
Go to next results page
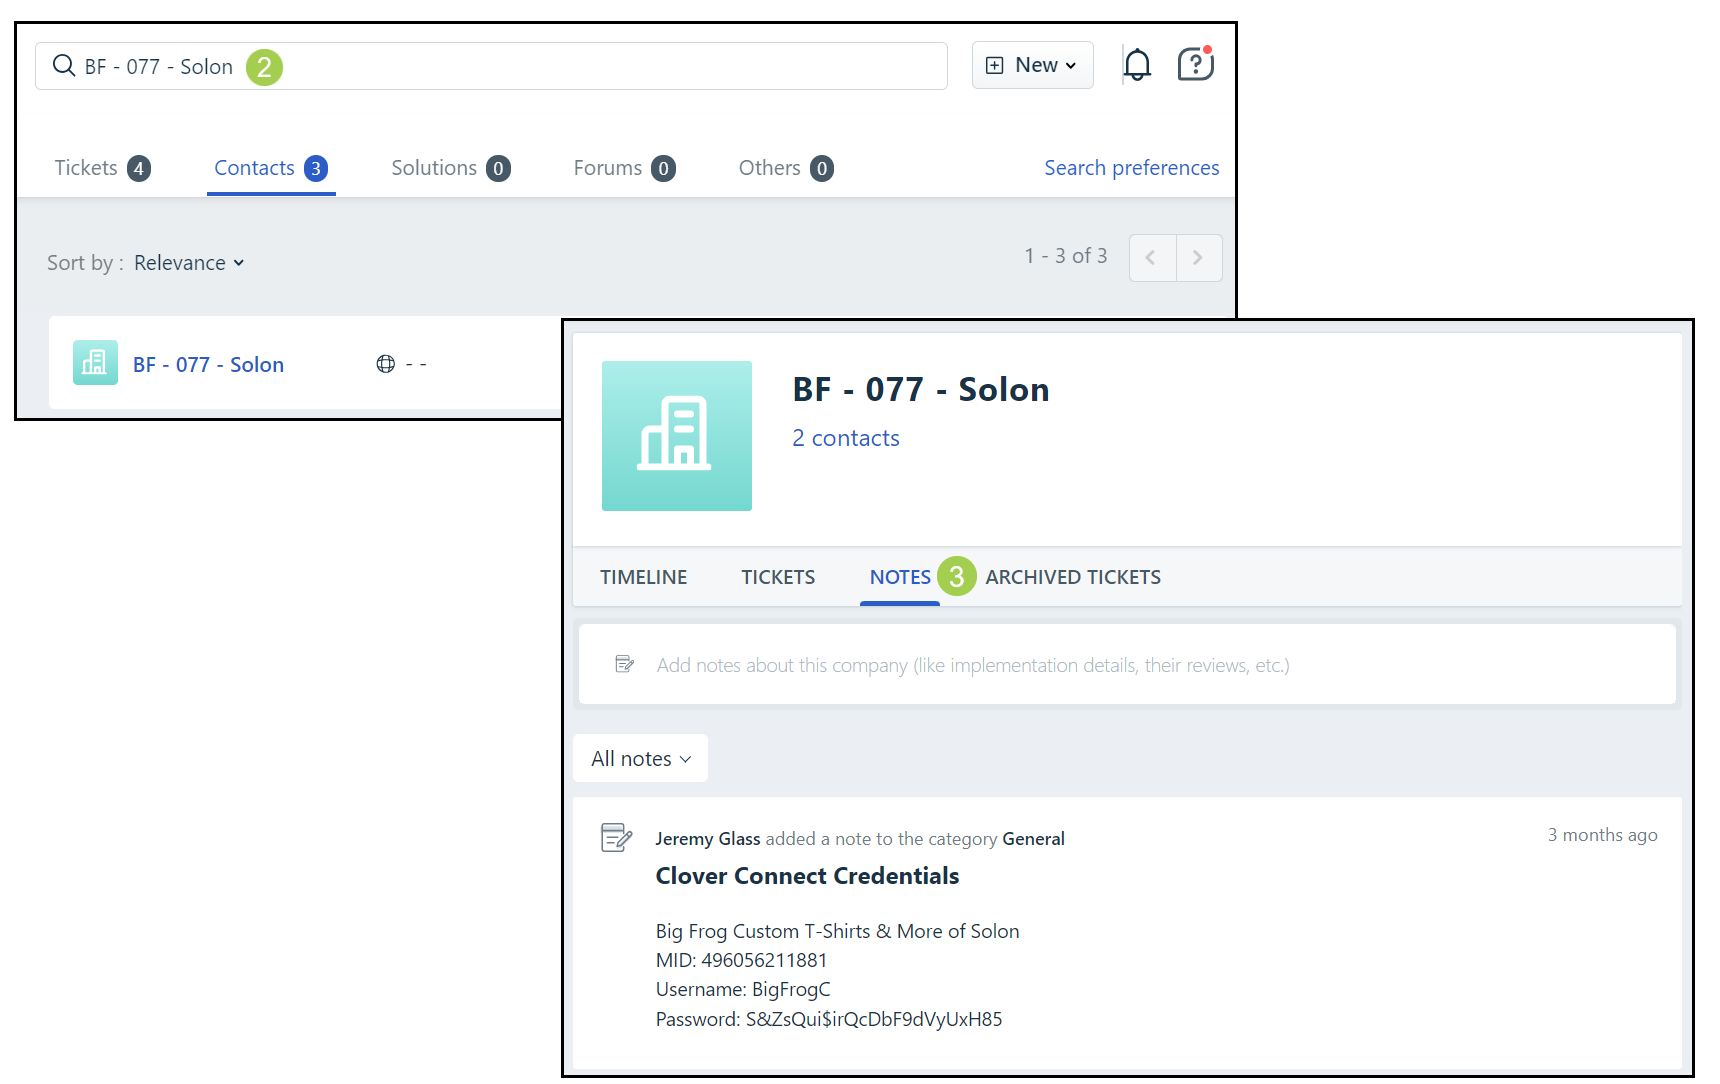1199,258
